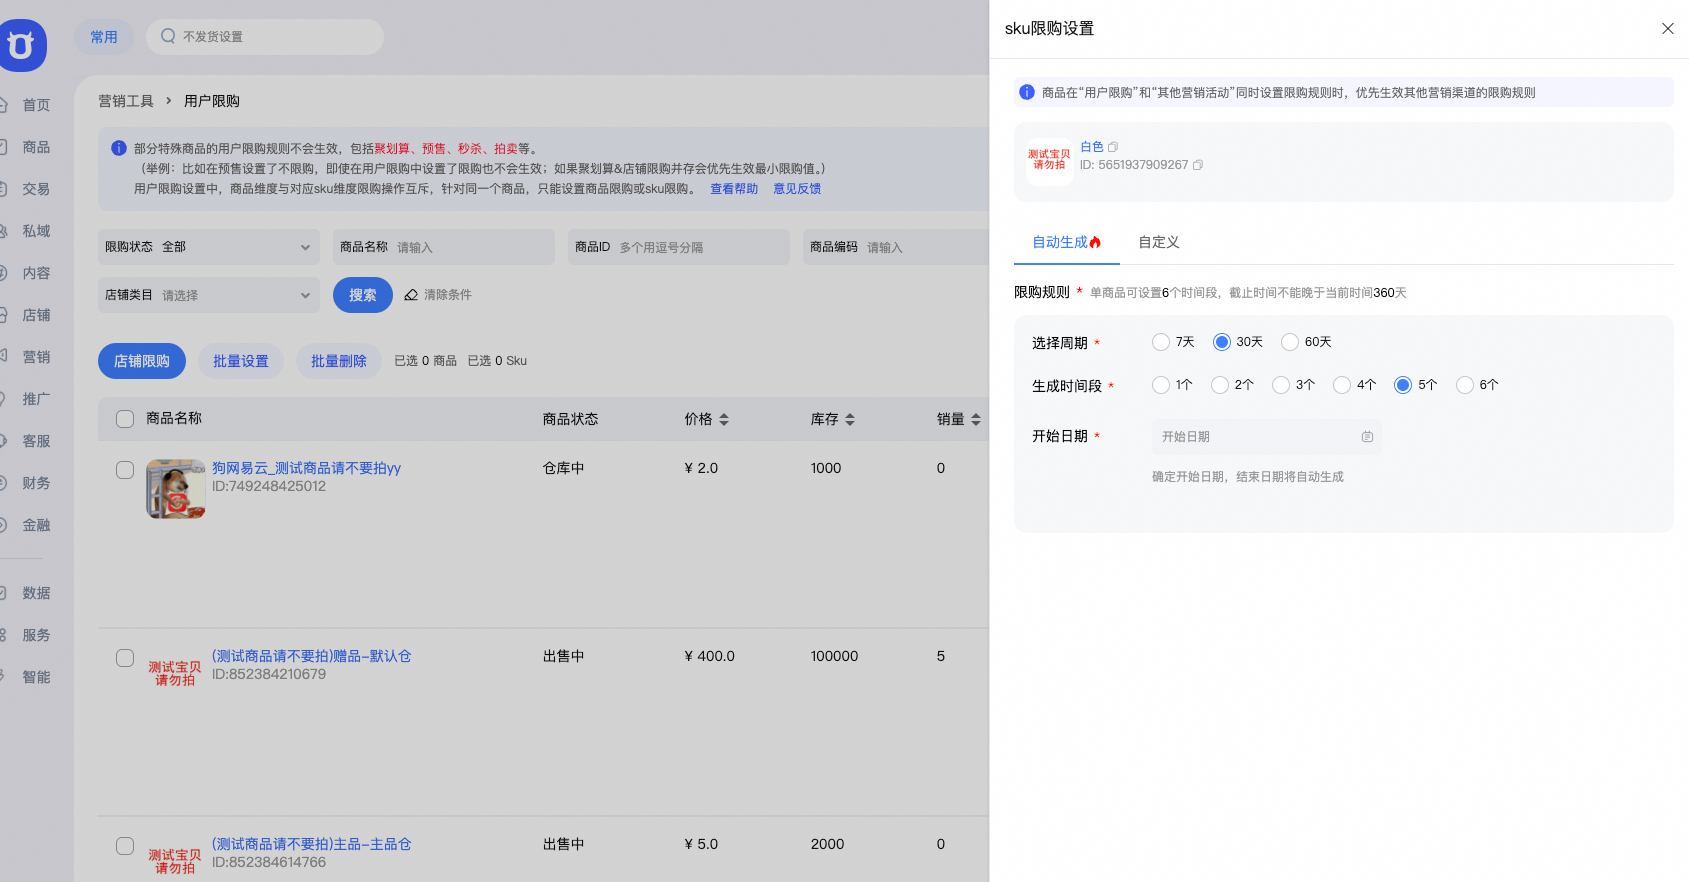Click the 批量设置 button

click(241, 361)
